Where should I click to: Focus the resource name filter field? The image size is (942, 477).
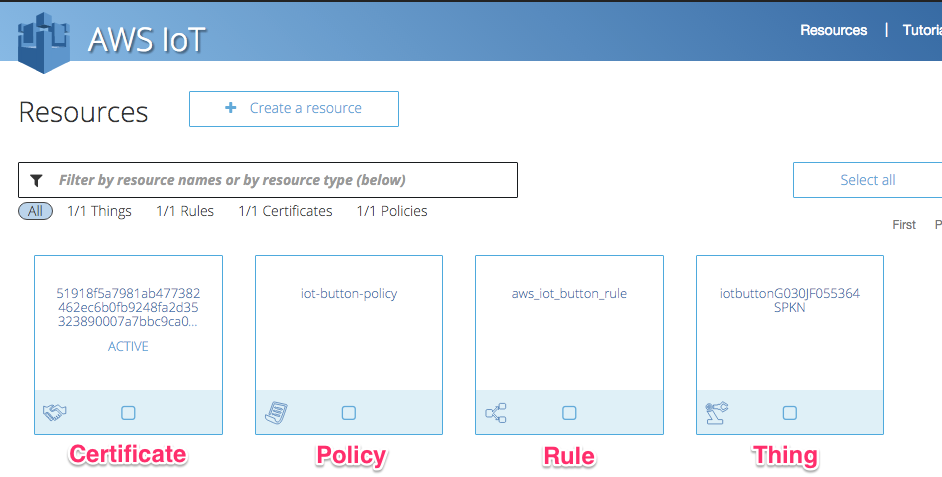tap(280, 180)
